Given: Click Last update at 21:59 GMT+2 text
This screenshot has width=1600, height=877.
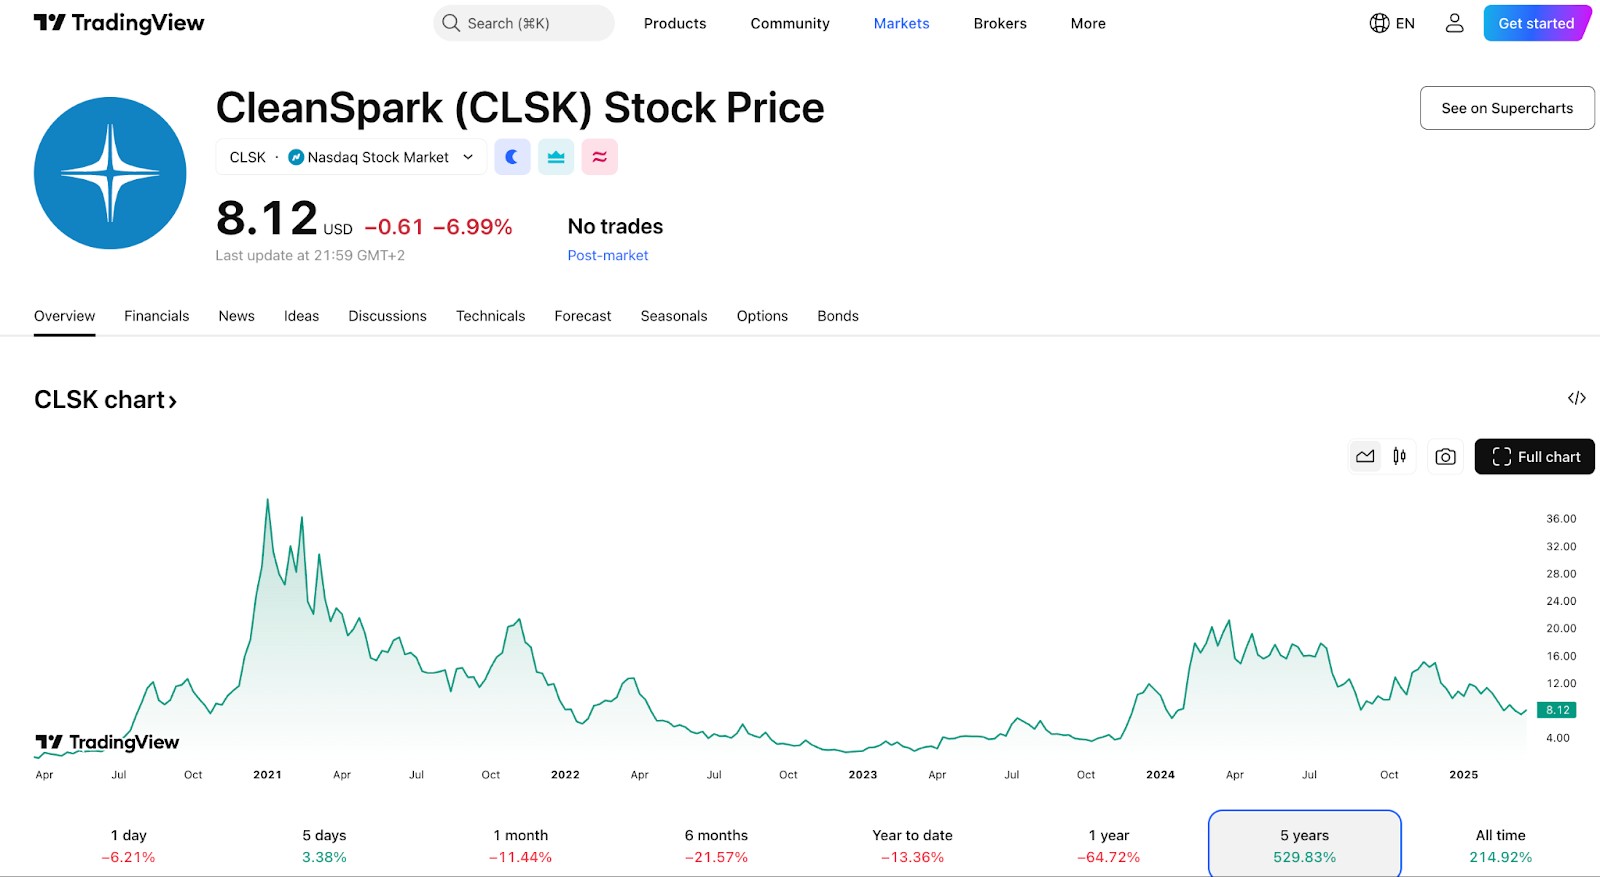Looking at the screenshot, I should coord(310,255).
